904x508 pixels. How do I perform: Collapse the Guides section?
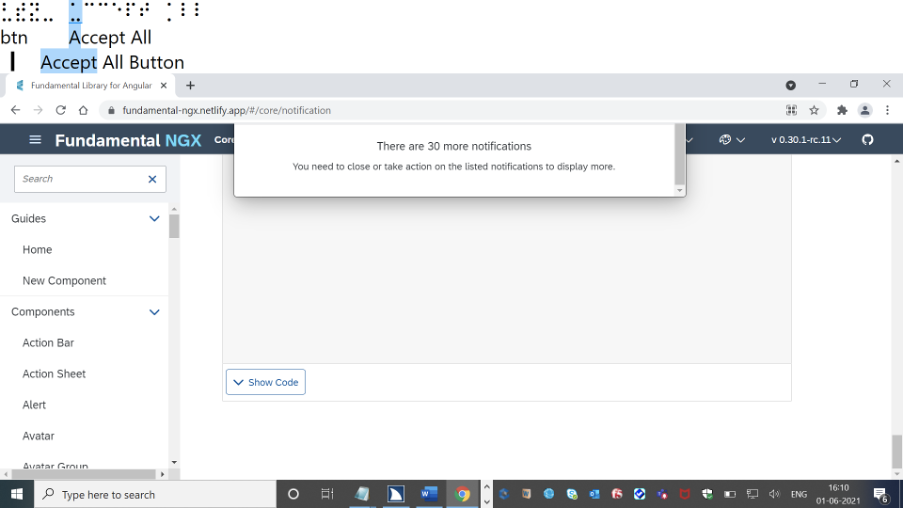point(154,219)
